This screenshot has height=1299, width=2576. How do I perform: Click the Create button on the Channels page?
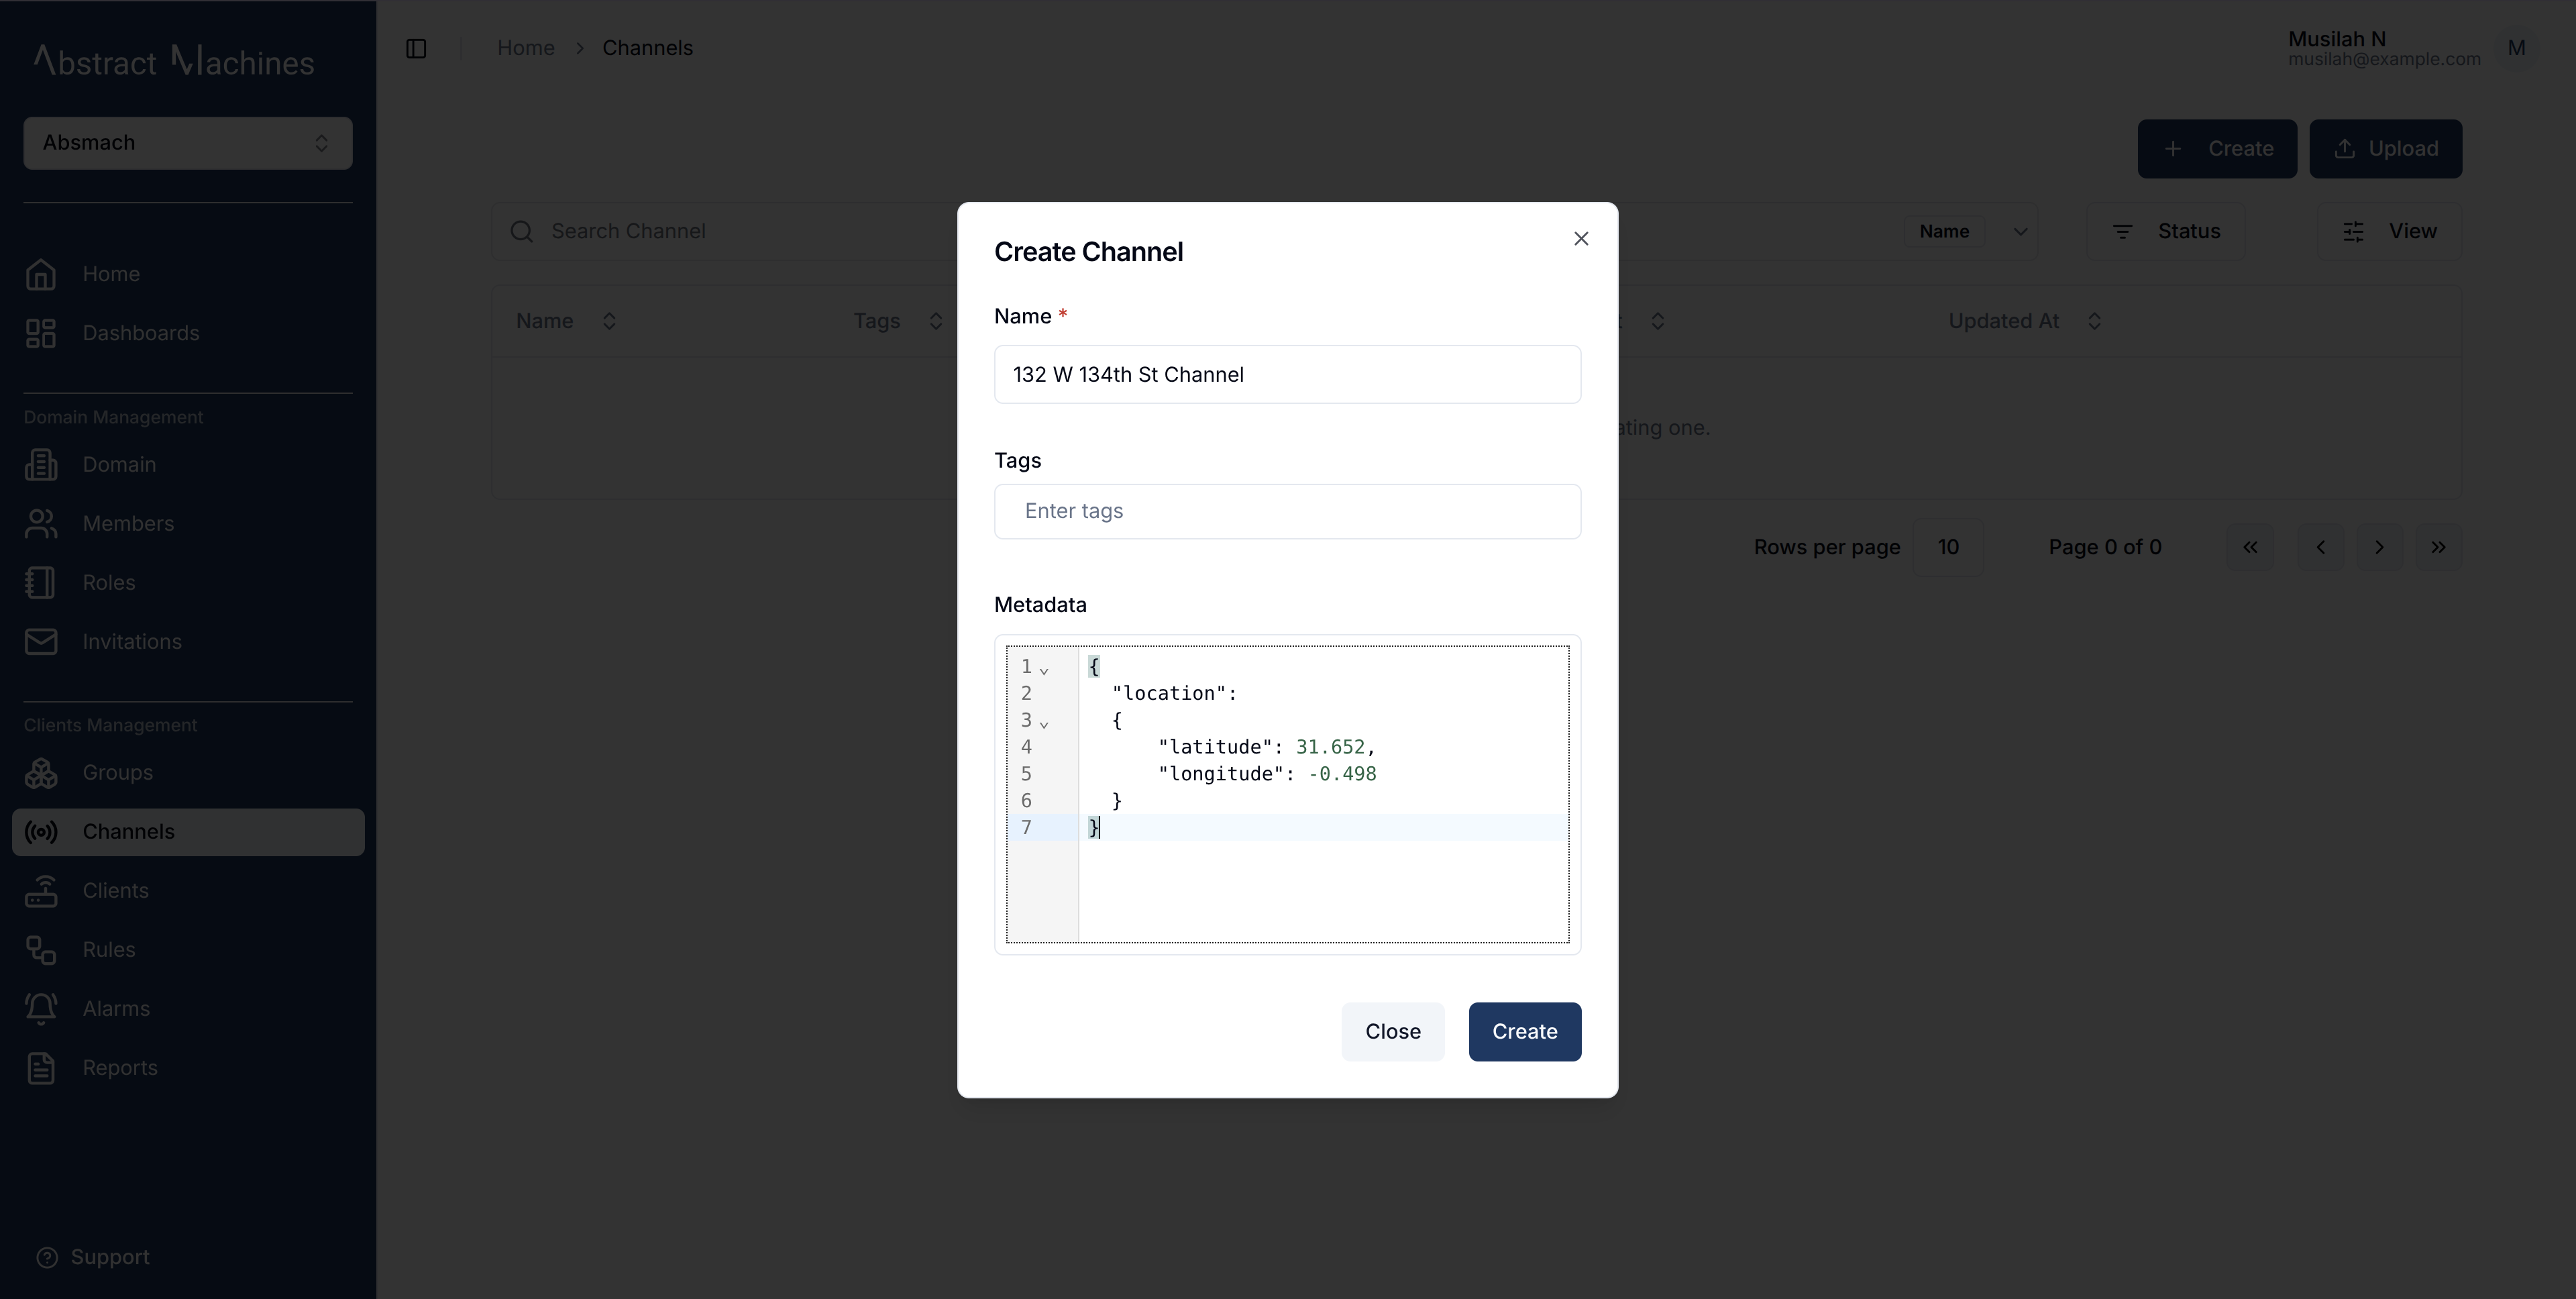coord(2216,149)
